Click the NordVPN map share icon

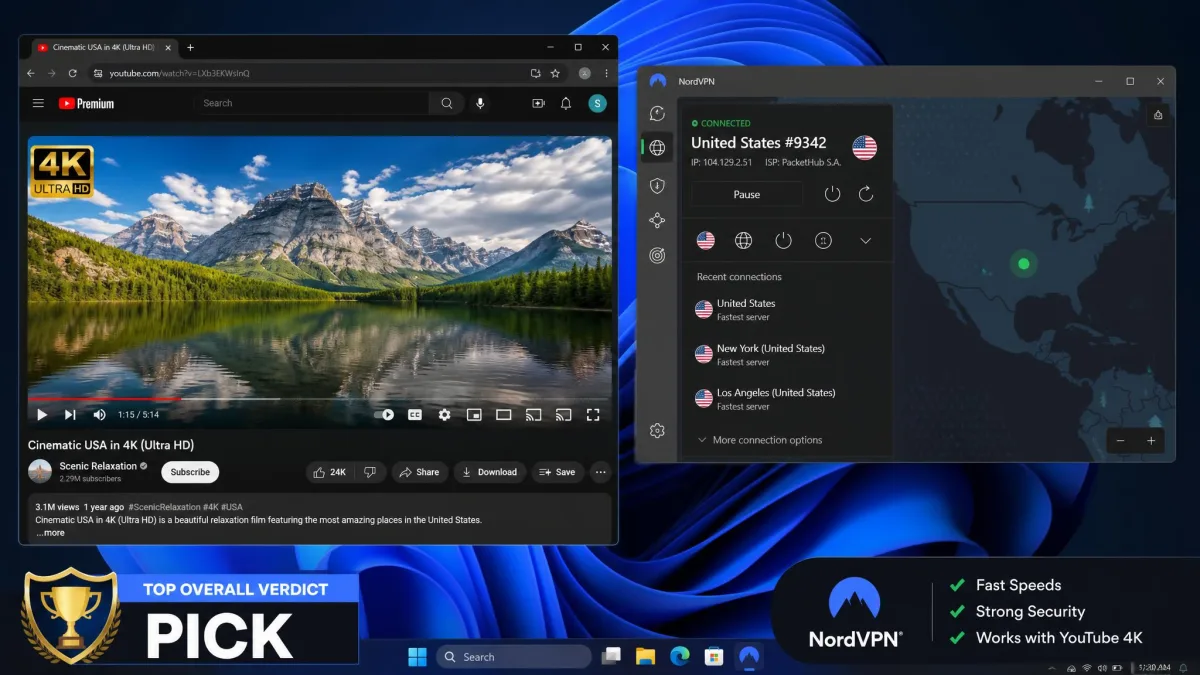pyautogui.click(x=1158, y=115)
